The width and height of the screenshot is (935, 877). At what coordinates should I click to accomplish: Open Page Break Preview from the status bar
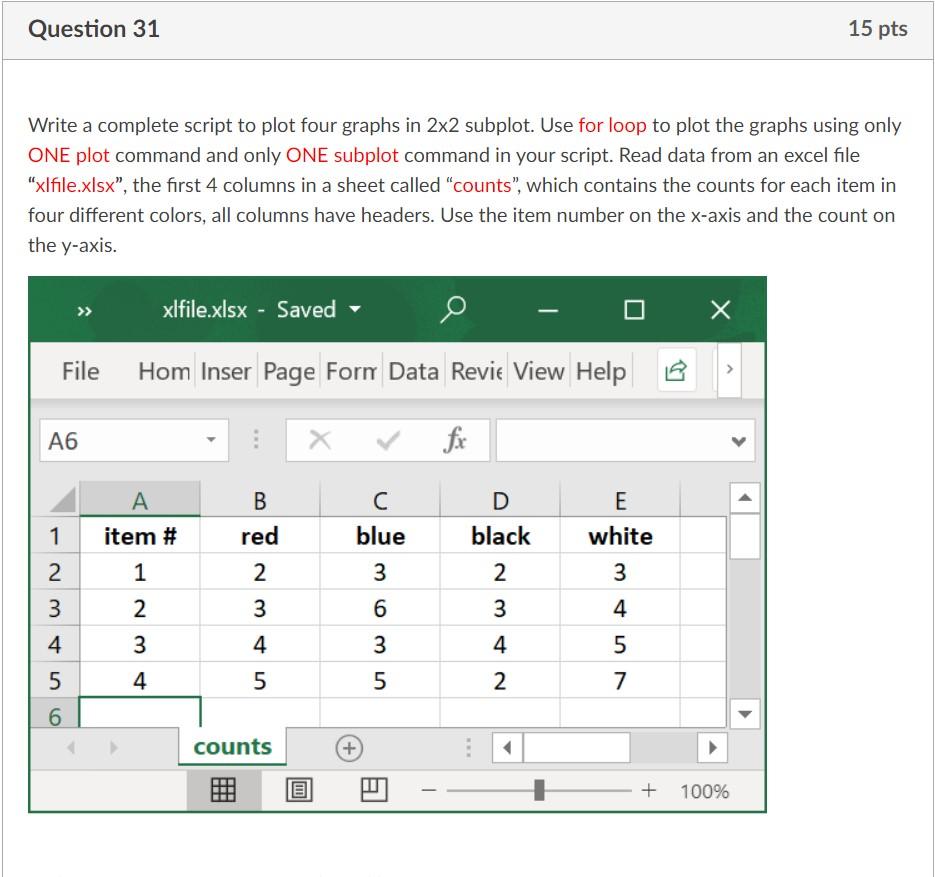(x=371, y=789)
